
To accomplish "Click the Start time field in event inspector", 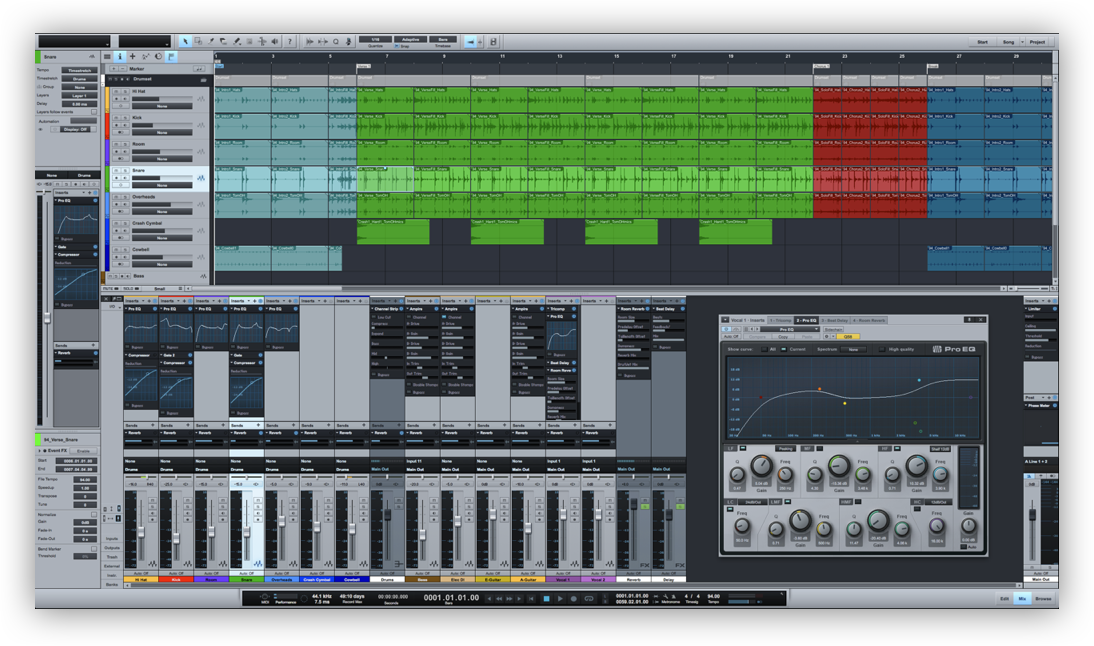I will (77, 460).
